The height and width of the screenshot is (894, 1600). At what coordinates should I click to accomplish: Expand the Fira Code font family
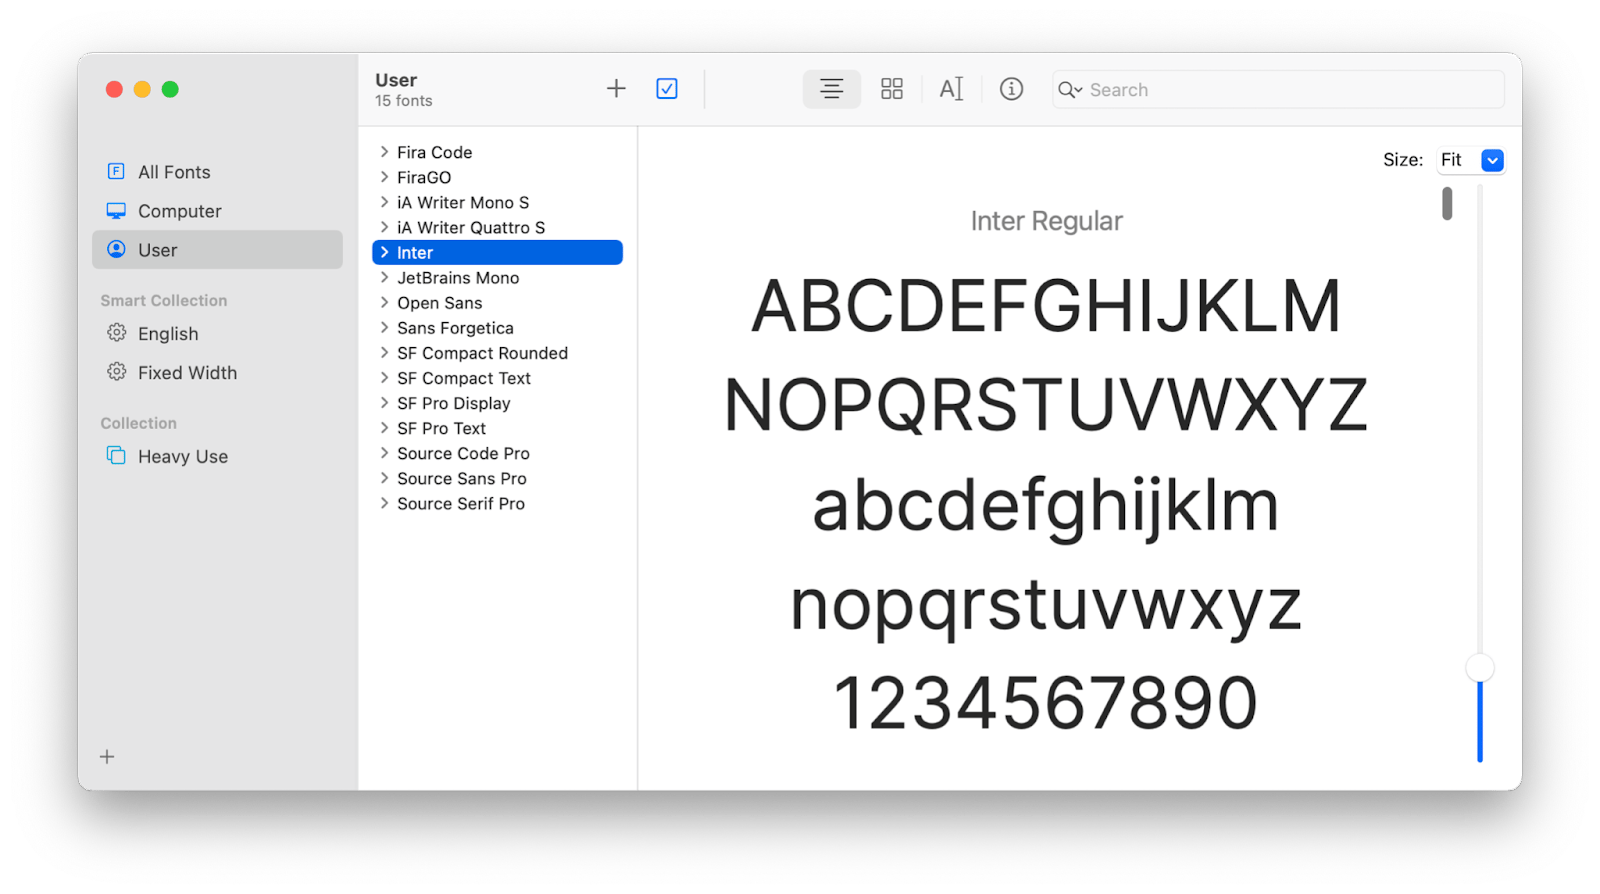pyautogui.click(x=384, y=152)
